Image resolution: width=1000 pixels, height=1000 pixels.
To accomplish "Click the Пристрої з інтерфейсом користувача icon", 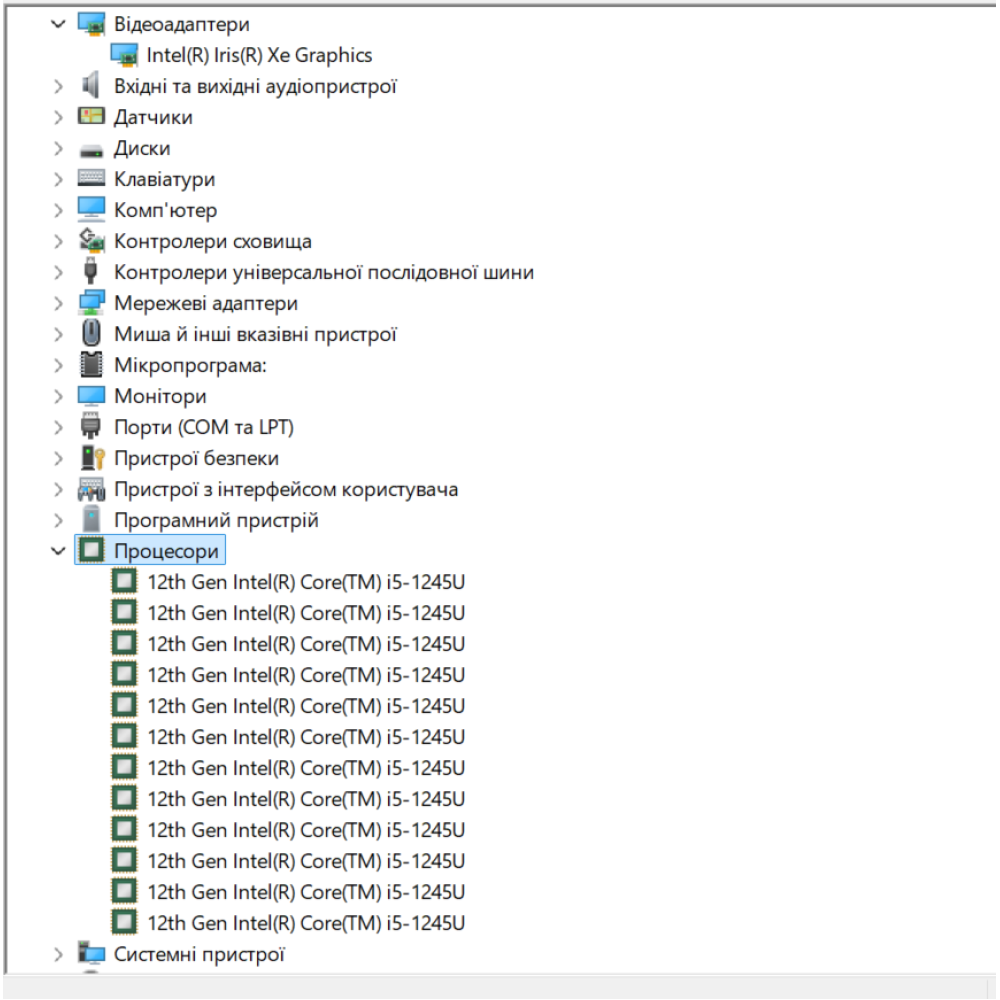I will click(91, 489).
